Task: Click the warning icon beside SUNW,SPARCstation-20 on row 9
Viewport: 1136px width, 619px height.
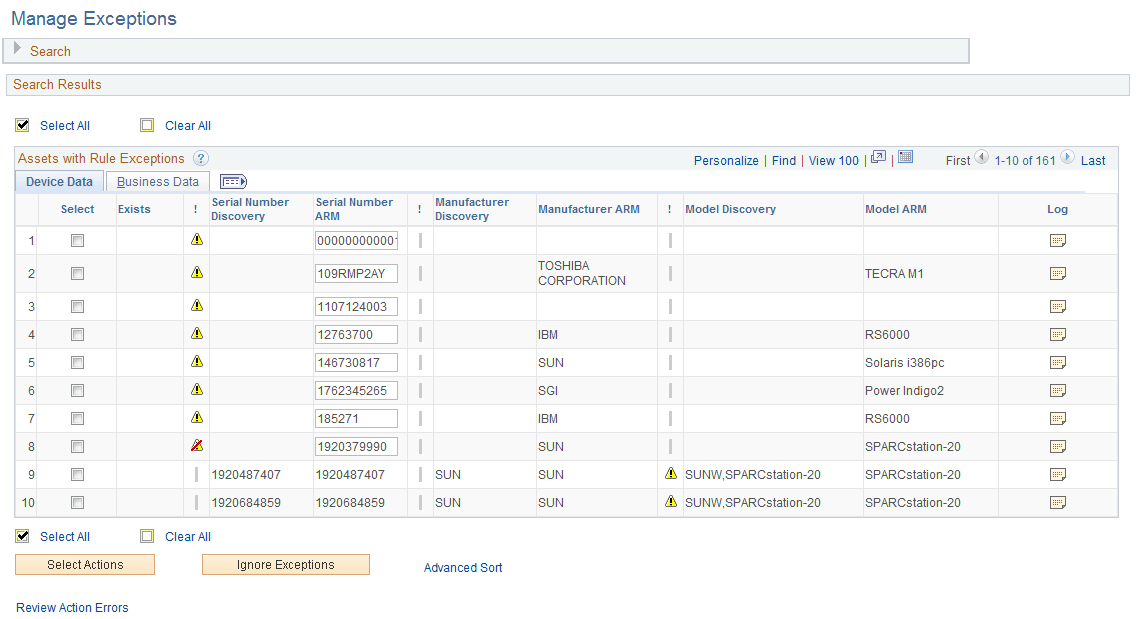Action: pyautogui.click(x=671, y=473)
